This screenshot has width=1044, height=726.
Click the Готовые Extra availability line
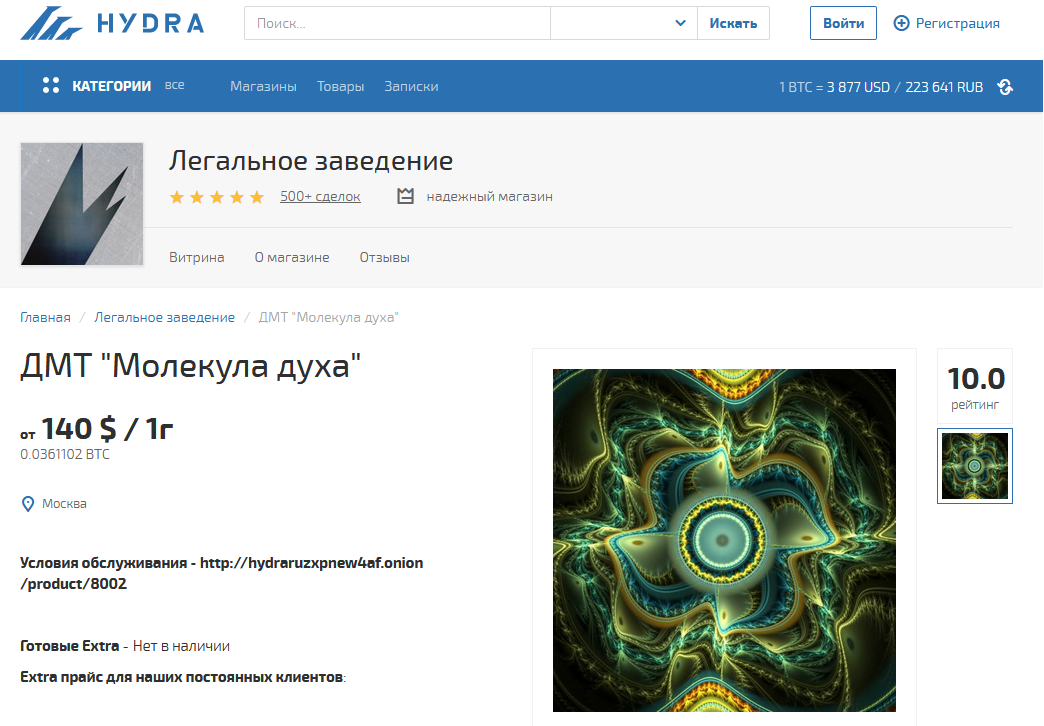pos(125,646)
